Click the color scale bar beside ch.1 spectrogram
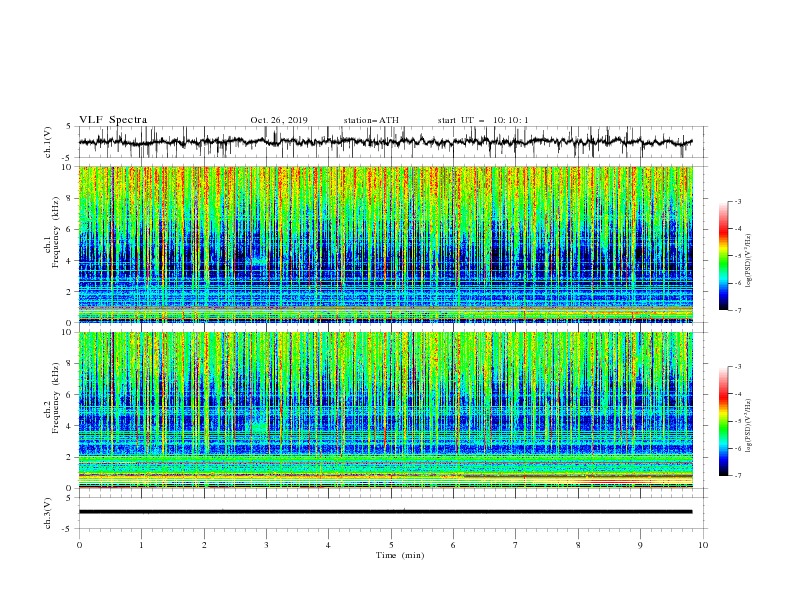Viewport: 792px width, 612px height. coord(724,256)
